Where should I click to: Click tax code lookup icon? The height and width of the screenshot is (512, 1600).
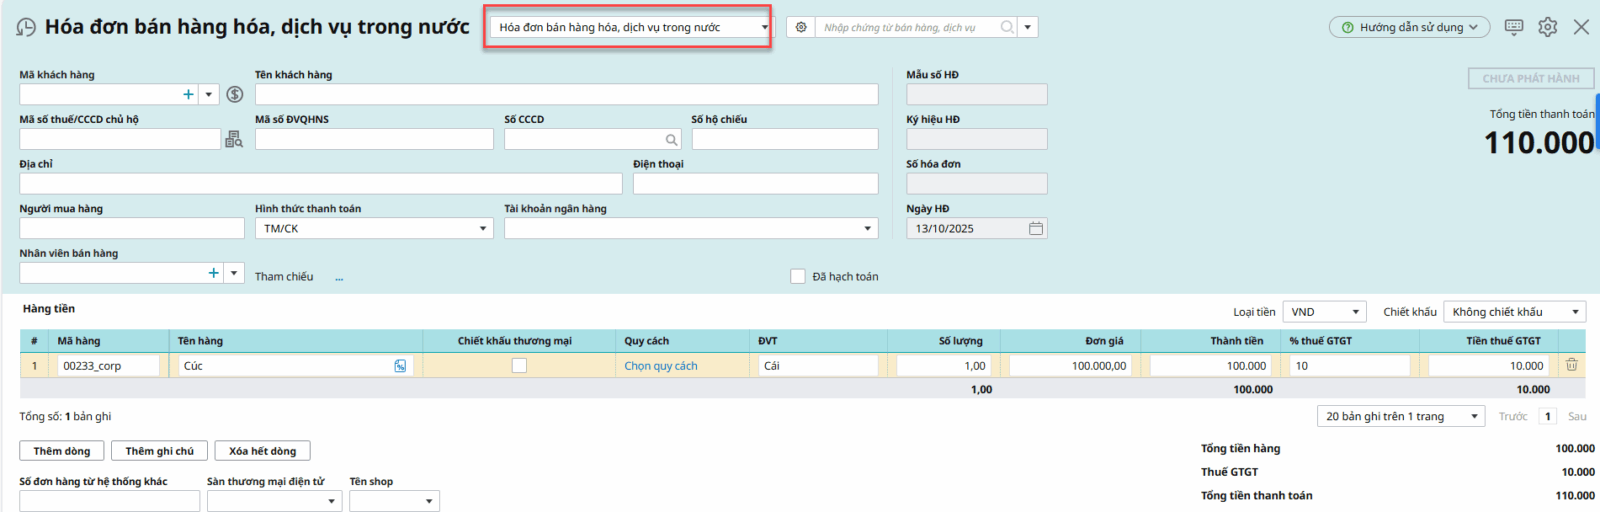[233, 140]
